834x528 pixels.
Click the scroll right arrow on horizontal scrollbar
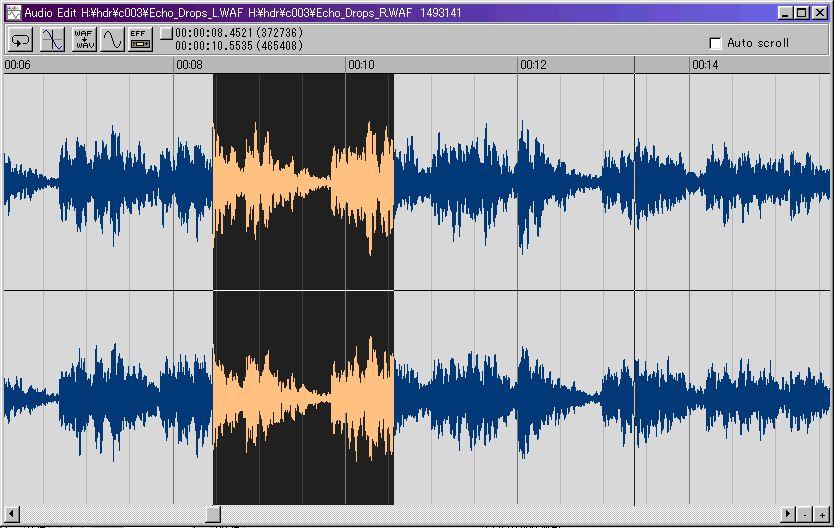click(x=788, y=514)
